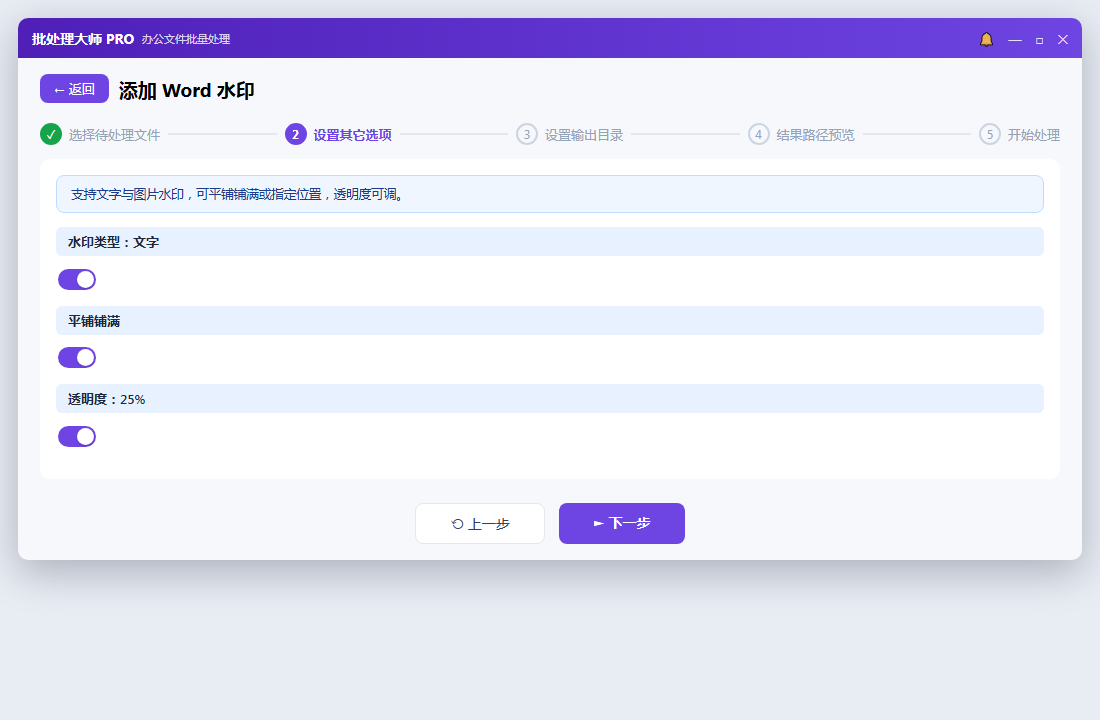Click the 办公文件批量处理 subtitle

[x=186, y=39]
